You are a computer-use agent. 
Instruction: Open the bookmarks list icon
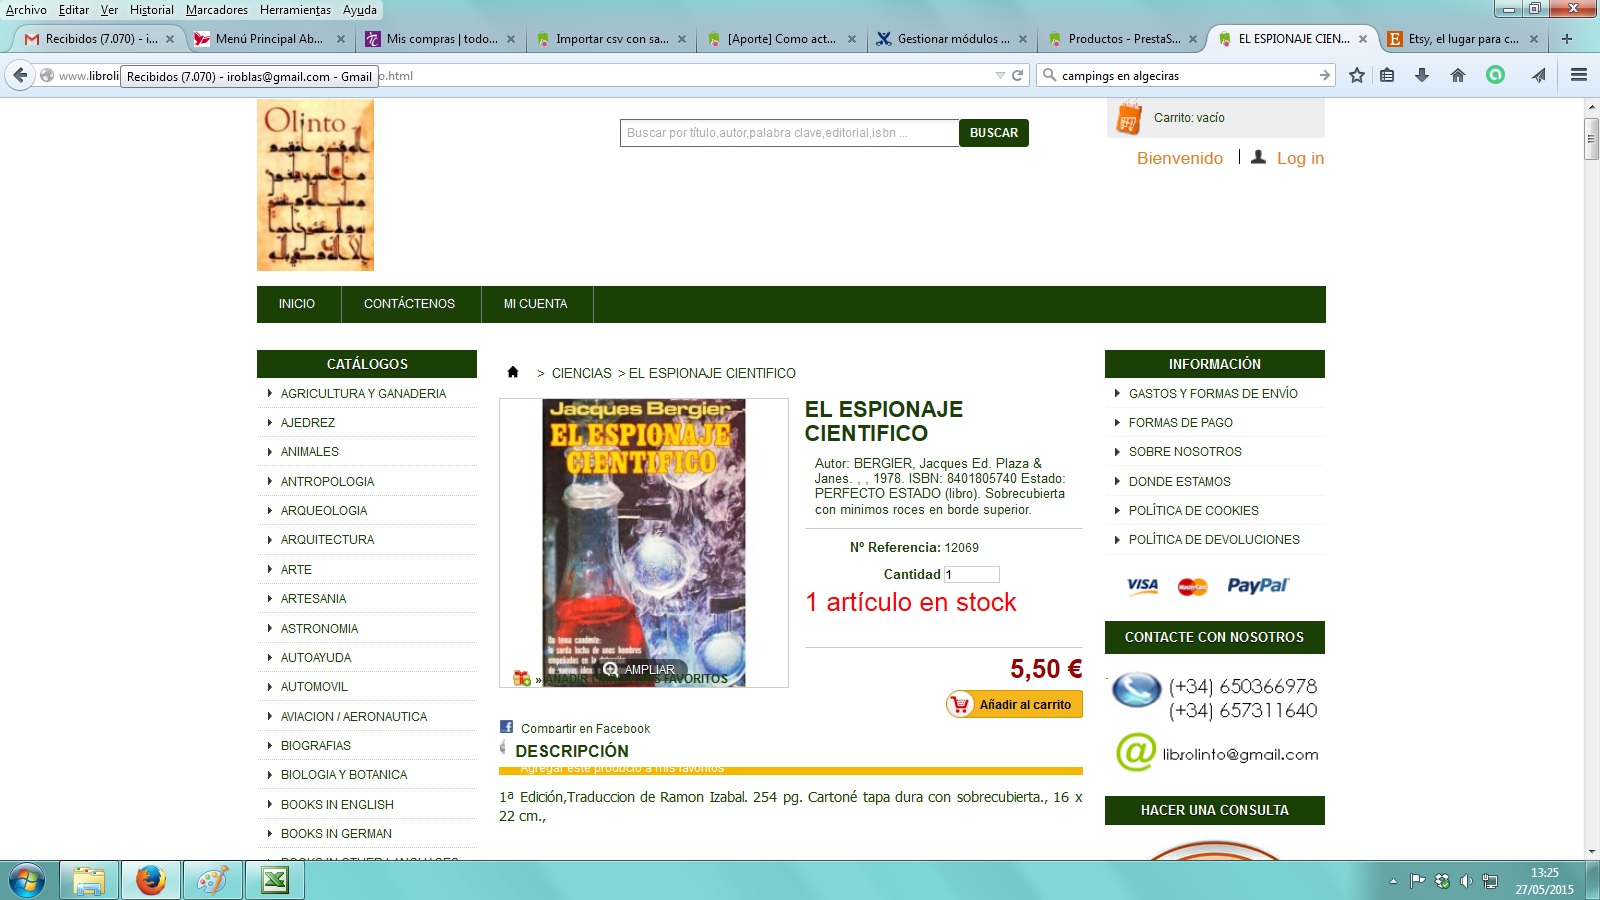tap(1387, 75)
